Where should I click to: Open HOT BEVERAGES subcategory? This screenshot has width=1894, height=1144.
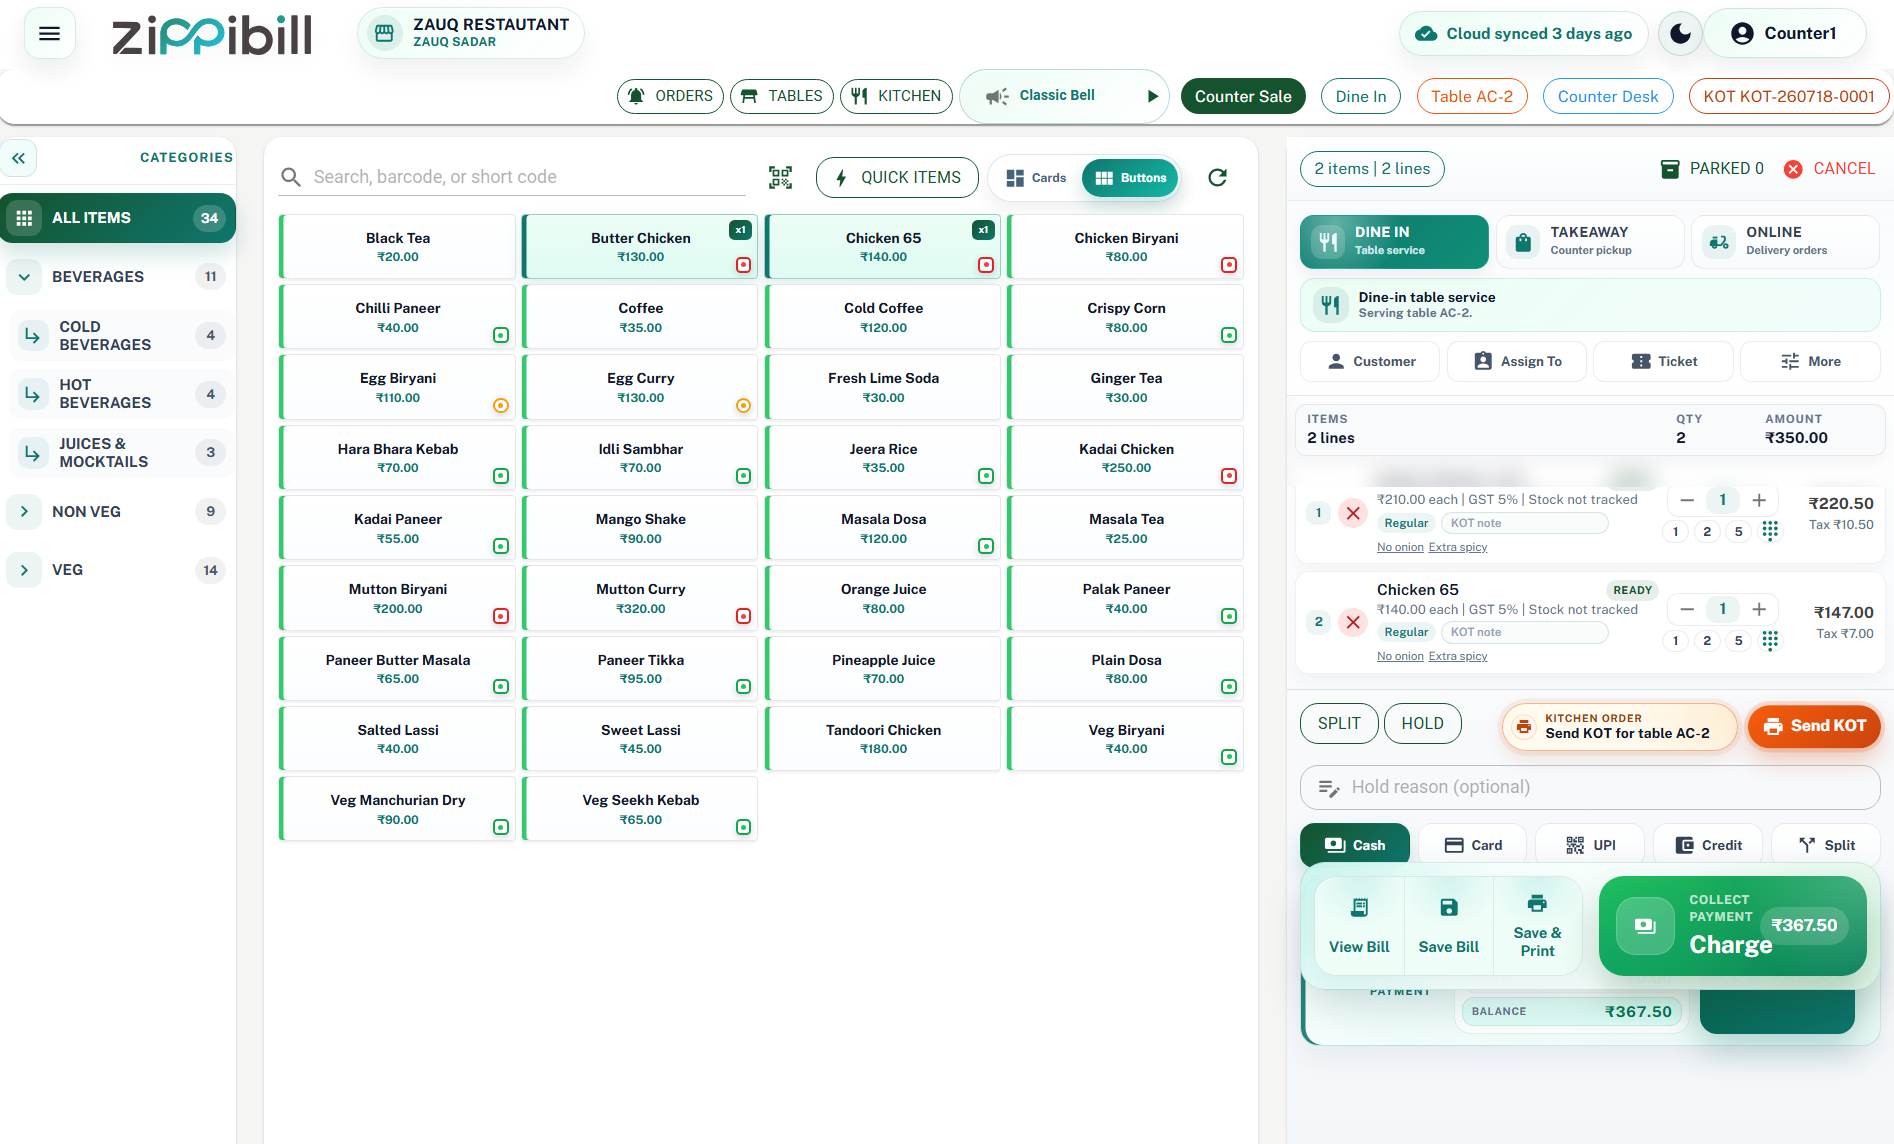pos(120,394)
